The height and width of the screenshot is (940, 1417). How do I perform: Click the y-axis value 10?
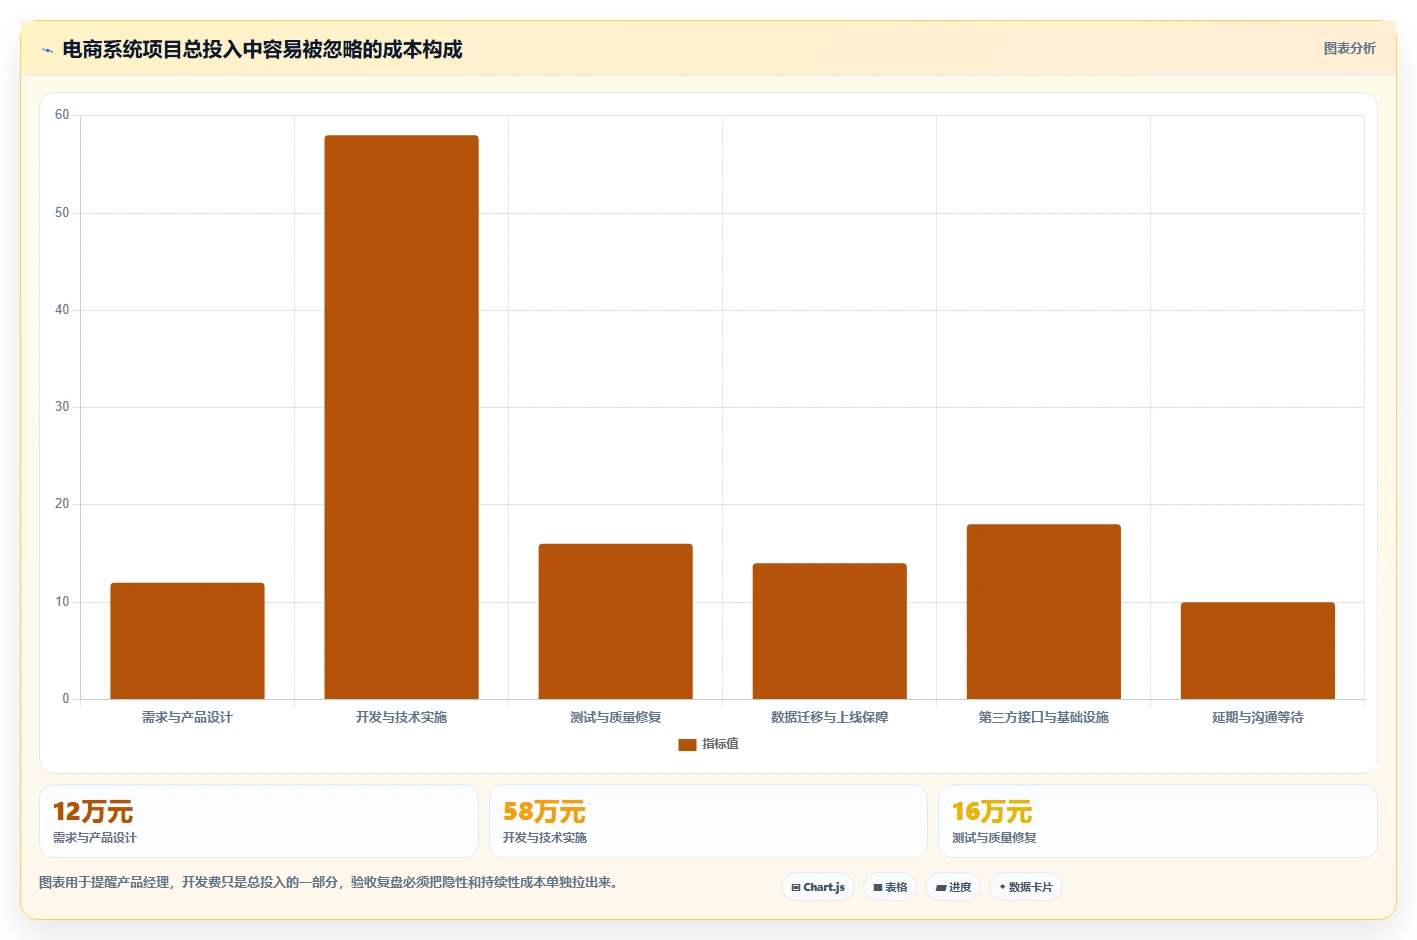tap(62, 602)
